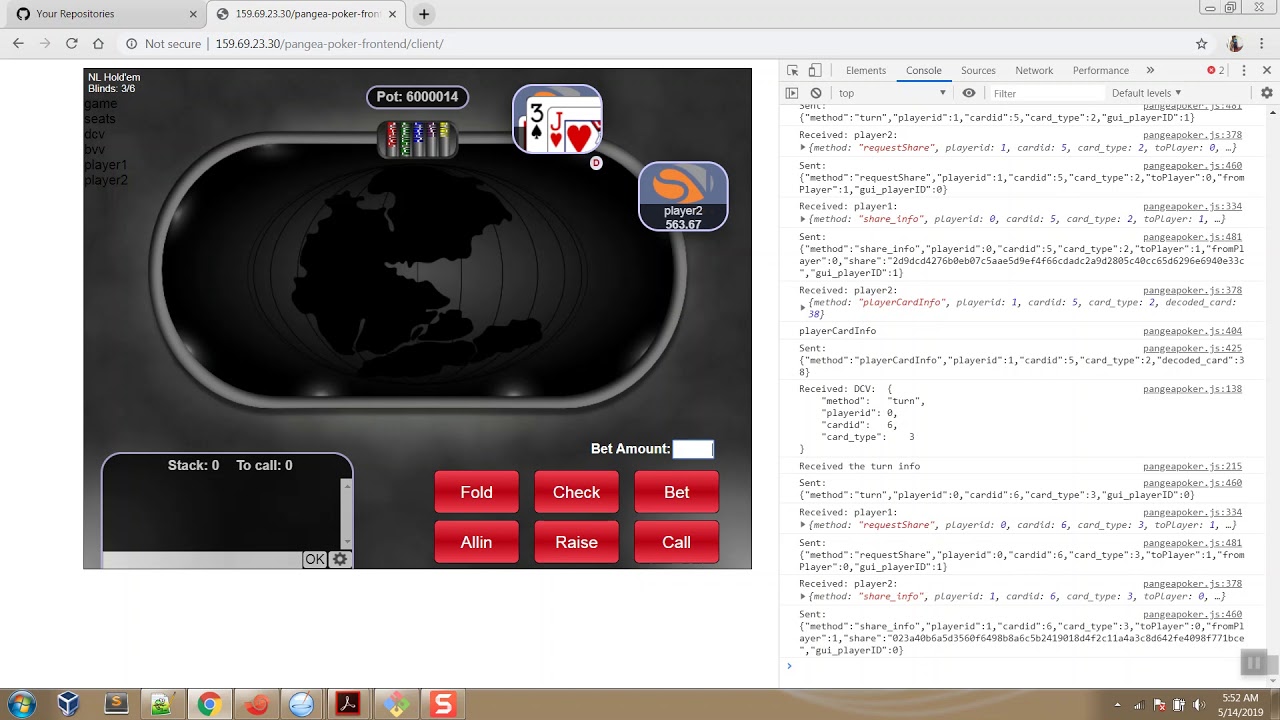The image size is (1280, 720).
Task: View site information for Not secure
Action: tap(163, 44)
